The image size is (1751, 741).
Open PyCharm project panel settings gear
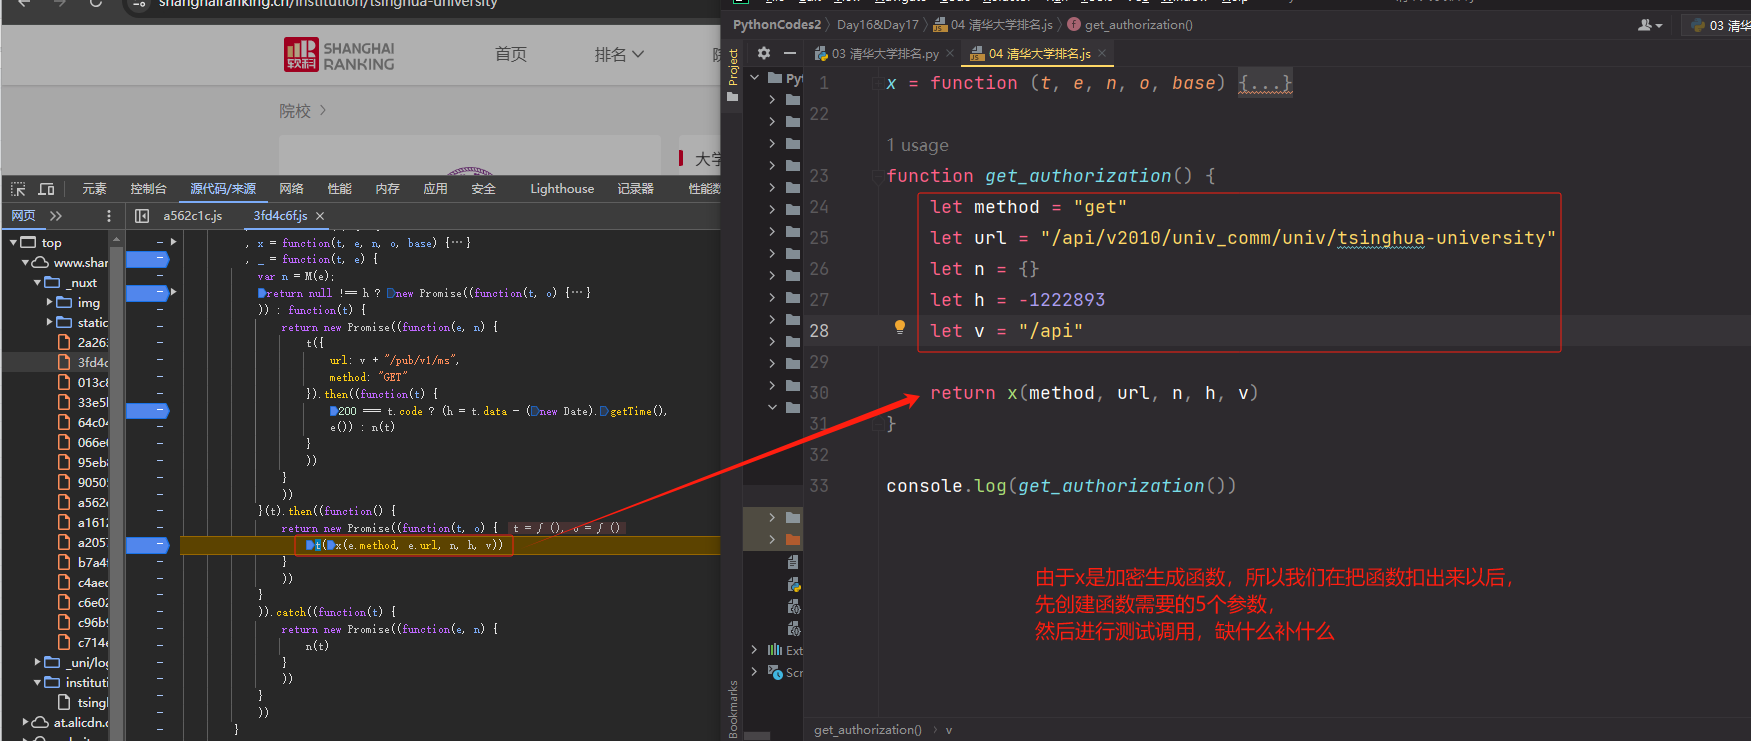click(764, 53)
